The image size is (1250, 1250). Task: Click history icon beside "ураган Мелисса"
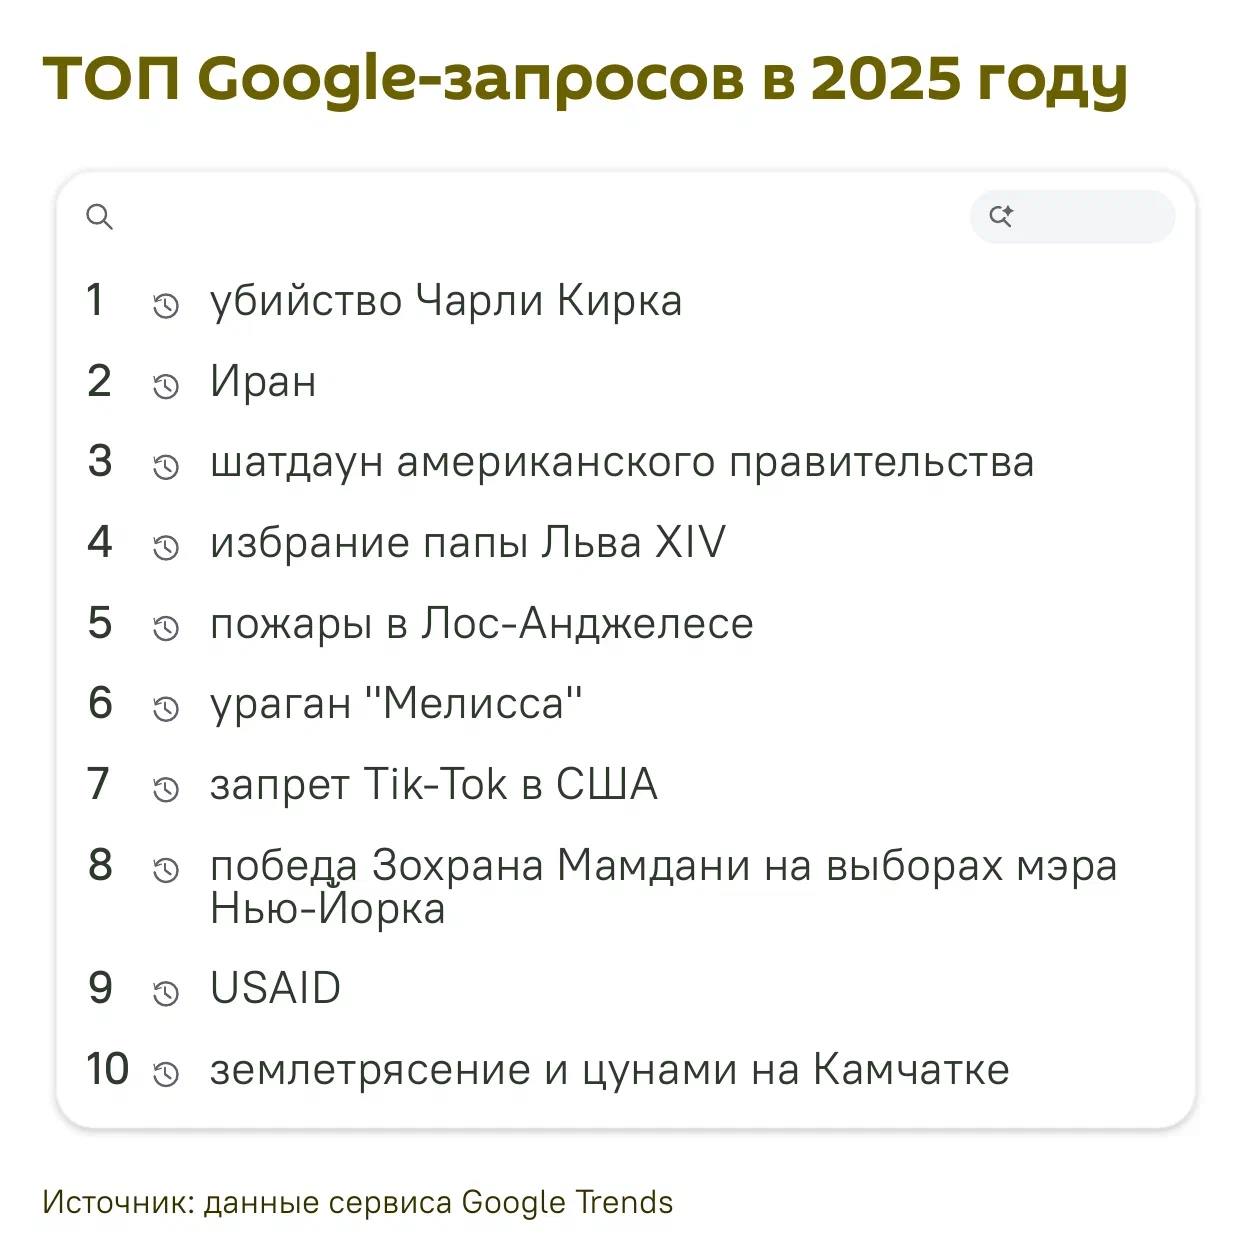tap(166, 709)
